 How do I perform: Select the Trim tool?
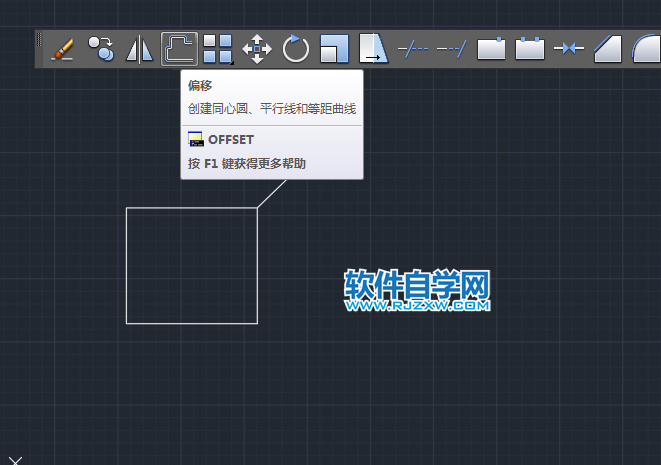413,48
